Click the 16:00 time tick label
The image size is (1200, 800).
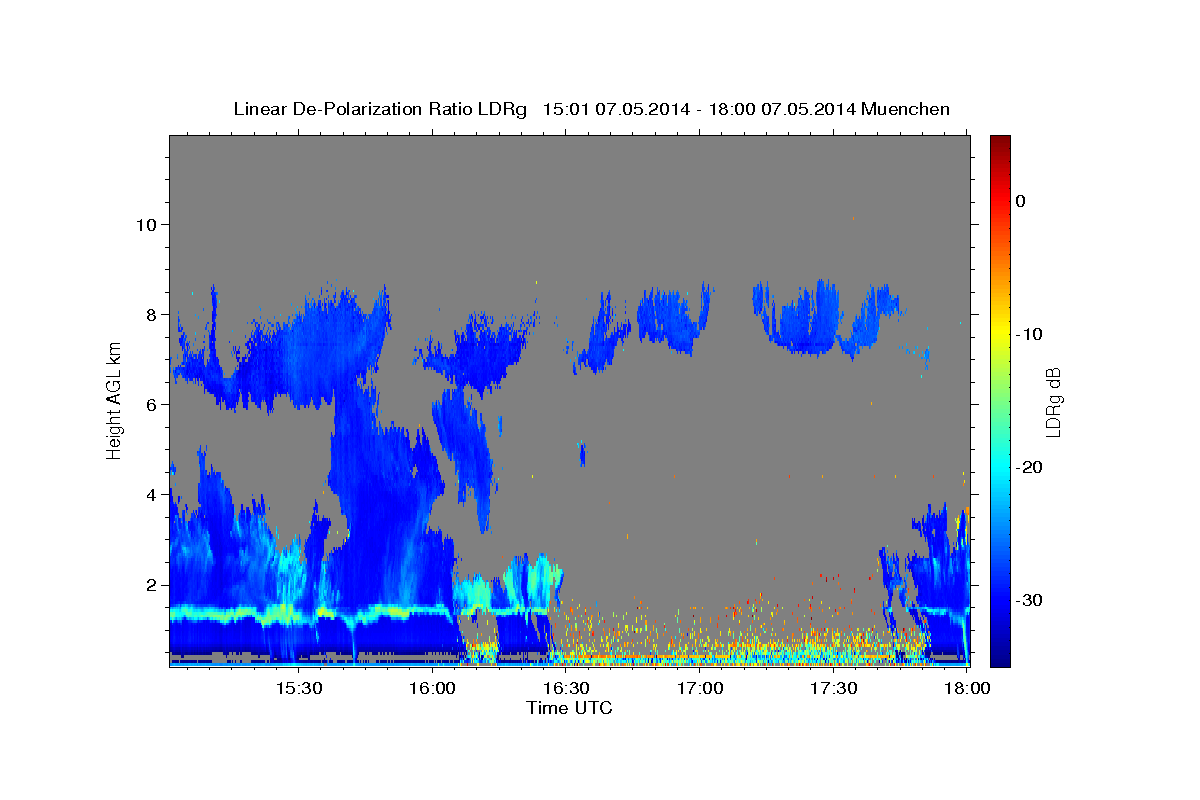(432, 689)
